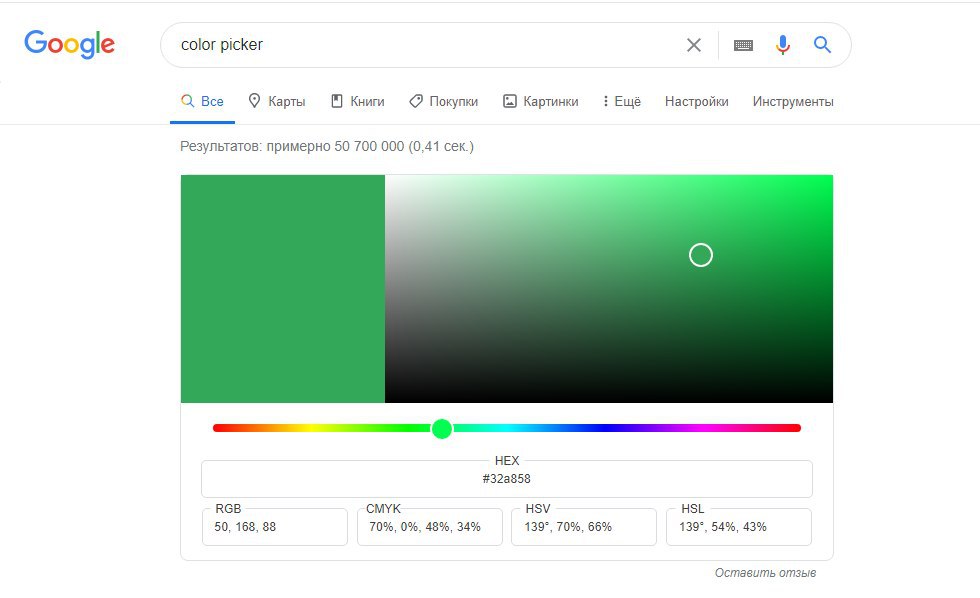This screenshot has height=598, width=980.
Task: Open the 'Покупки' tab
Action: [x=444, y=101]
